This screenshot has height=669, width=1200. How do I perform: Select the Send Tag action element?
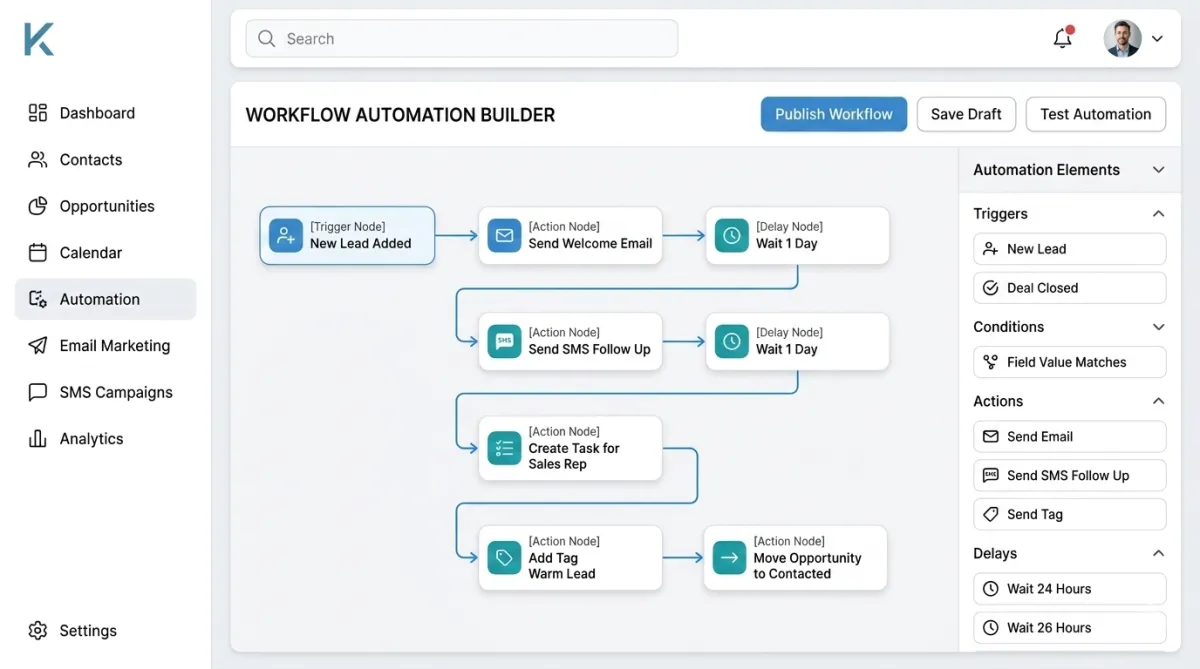pyautogui.click(x=1069, y=514)
